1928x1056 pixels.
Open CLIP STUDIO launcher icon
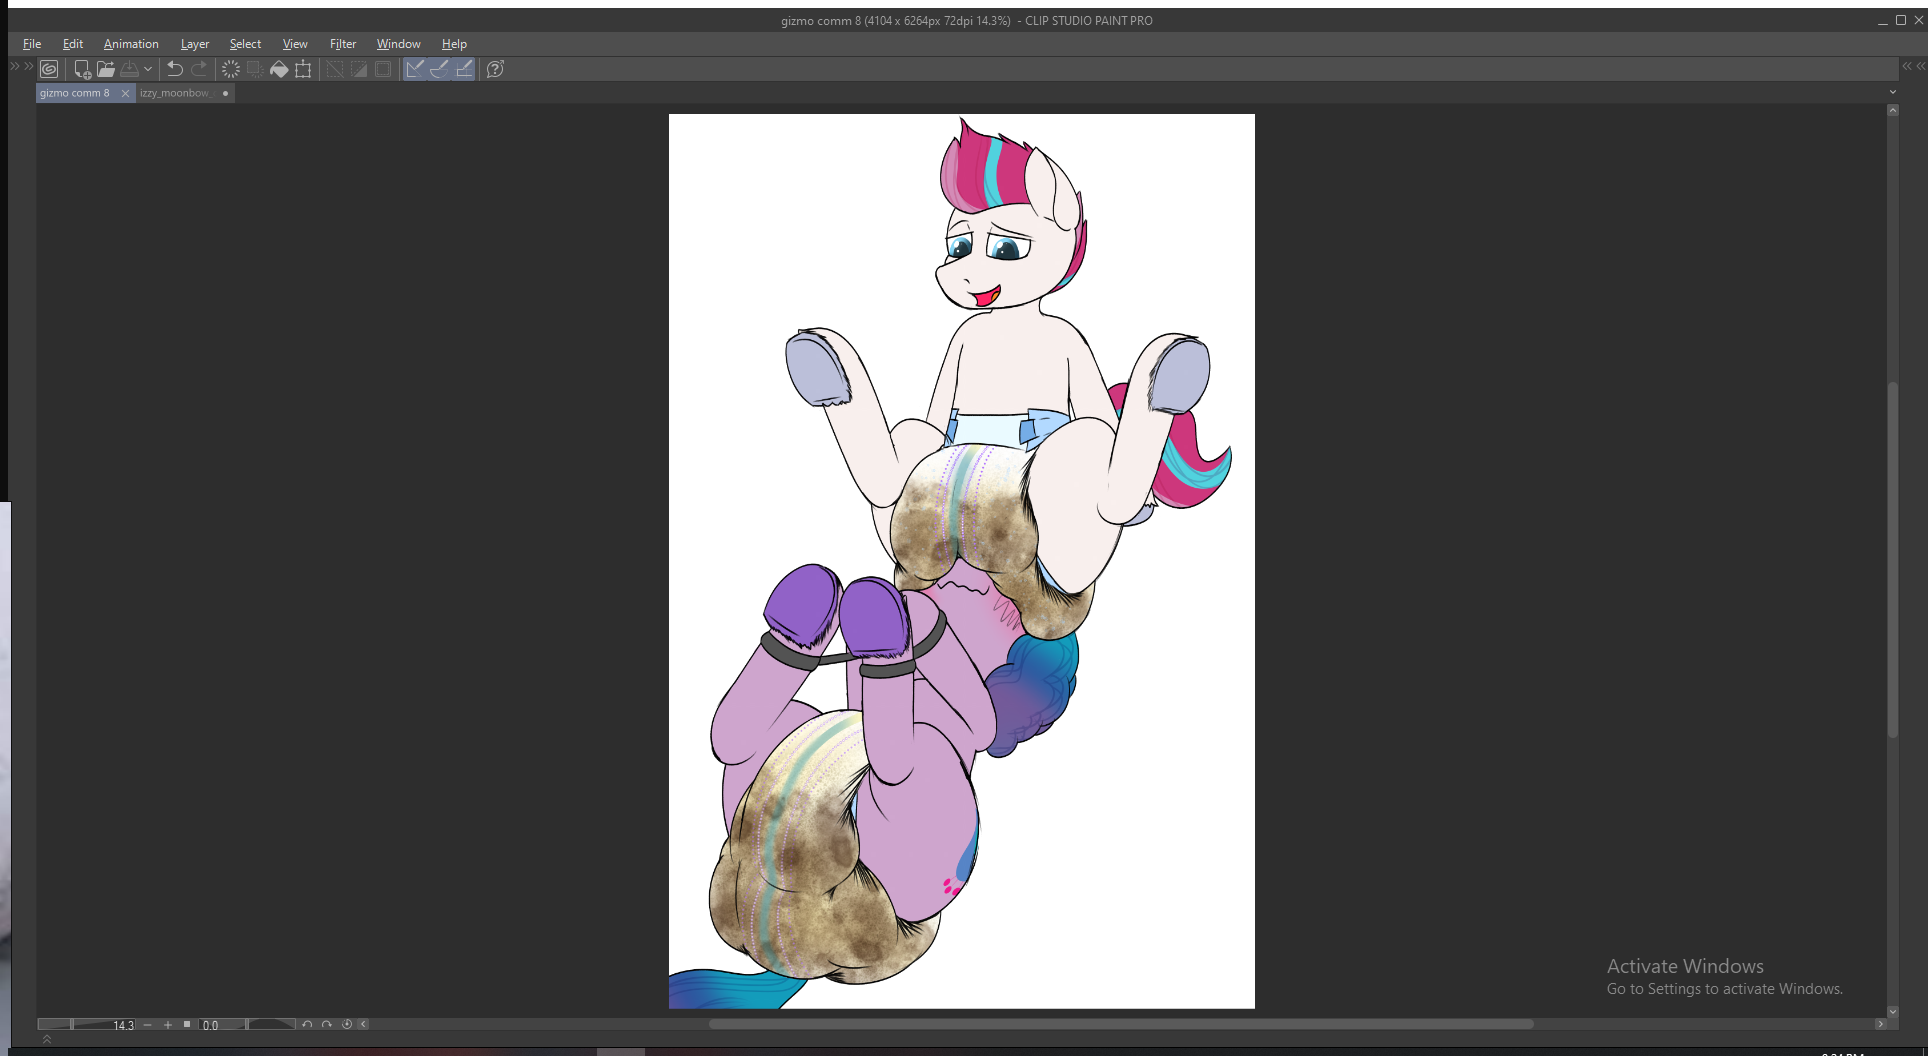click(x=49, y=69)
